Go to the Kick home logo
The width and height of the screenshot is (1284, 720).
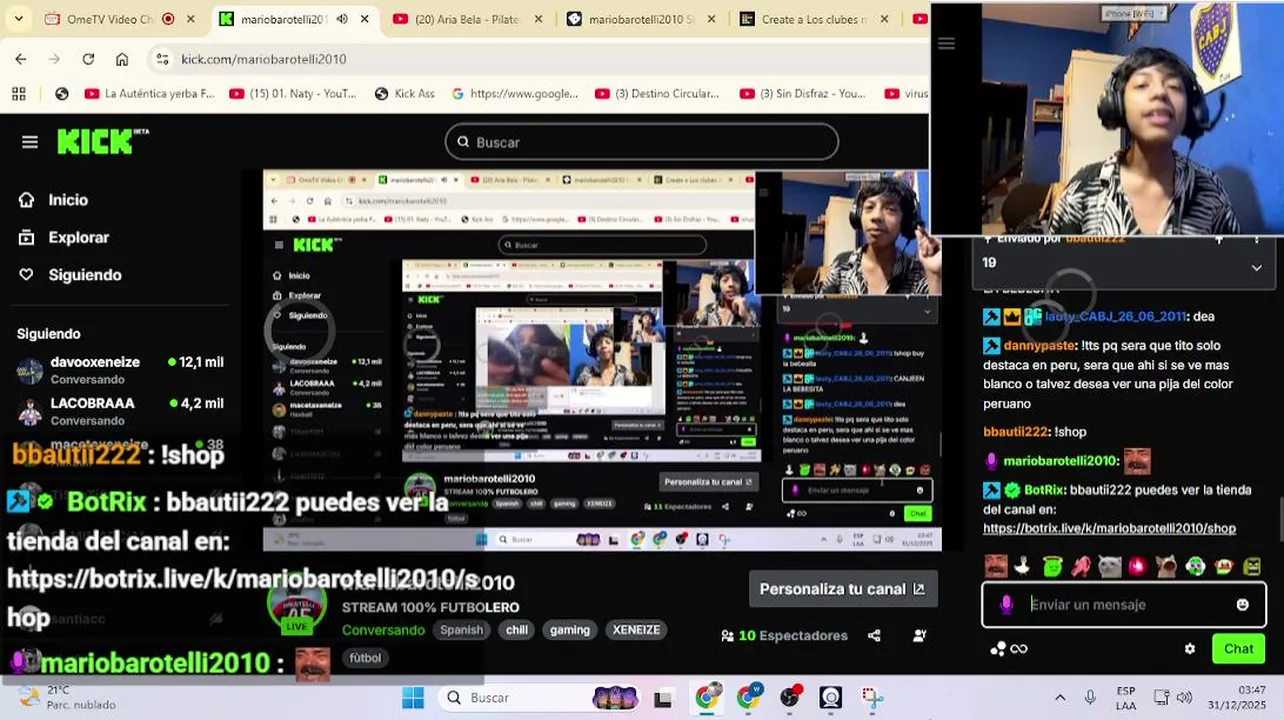tap(102, 142)
